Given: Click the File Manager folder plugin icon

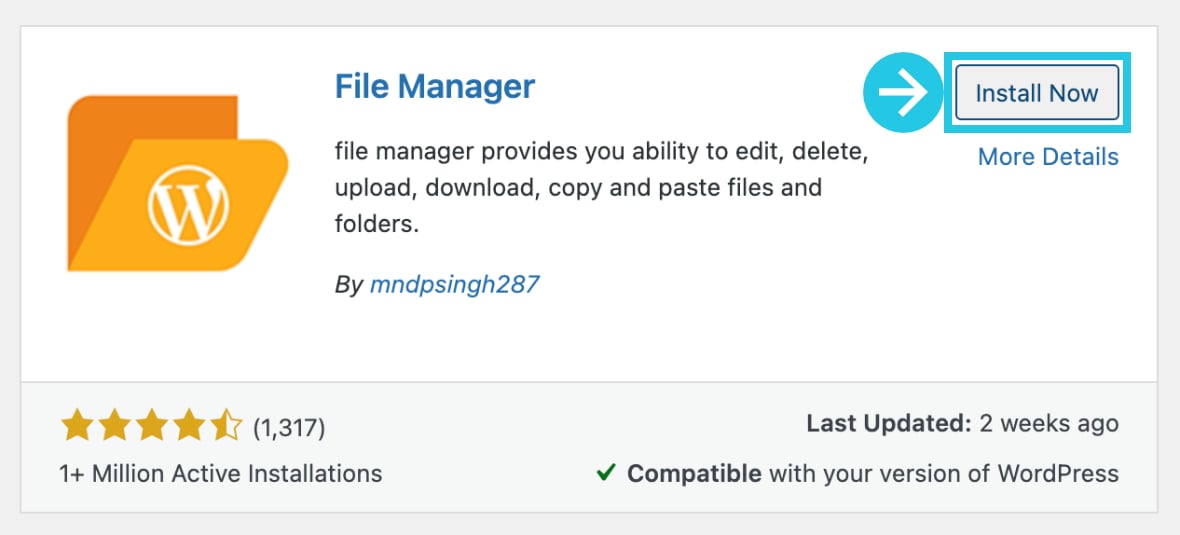Looking at the screenshot, I should click(x=178, y=183).
